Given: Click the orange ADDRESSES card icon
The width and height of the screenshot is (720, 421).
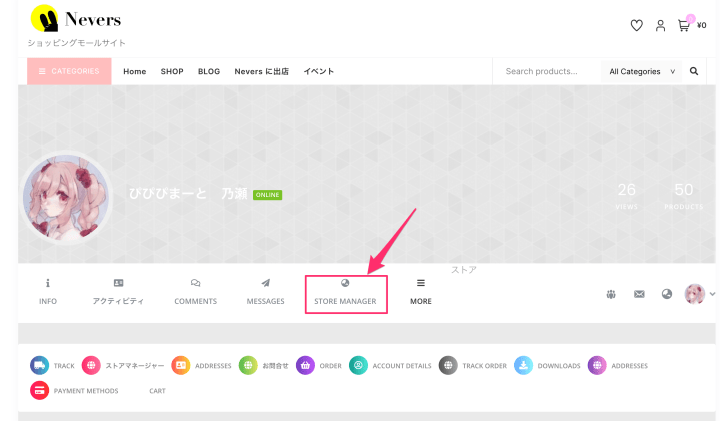Looking at the screenshot, I should (x=181, y=365).
